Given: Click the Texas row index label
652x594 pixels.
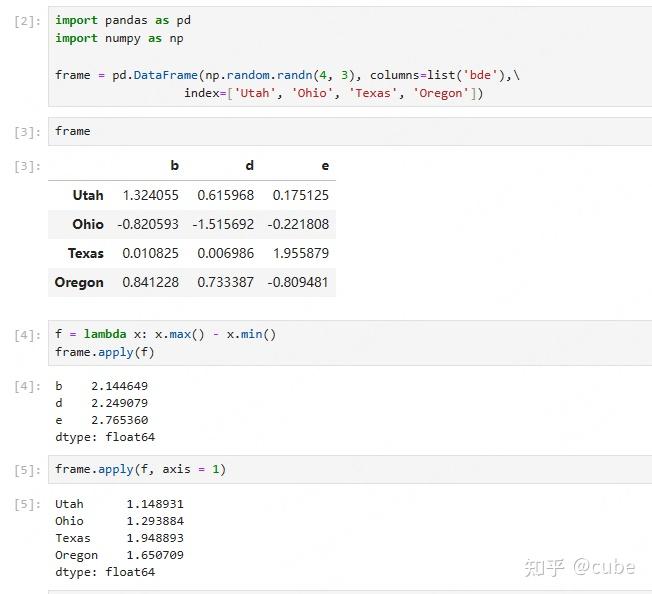Looking at the screenshot, I should (86, 253).
